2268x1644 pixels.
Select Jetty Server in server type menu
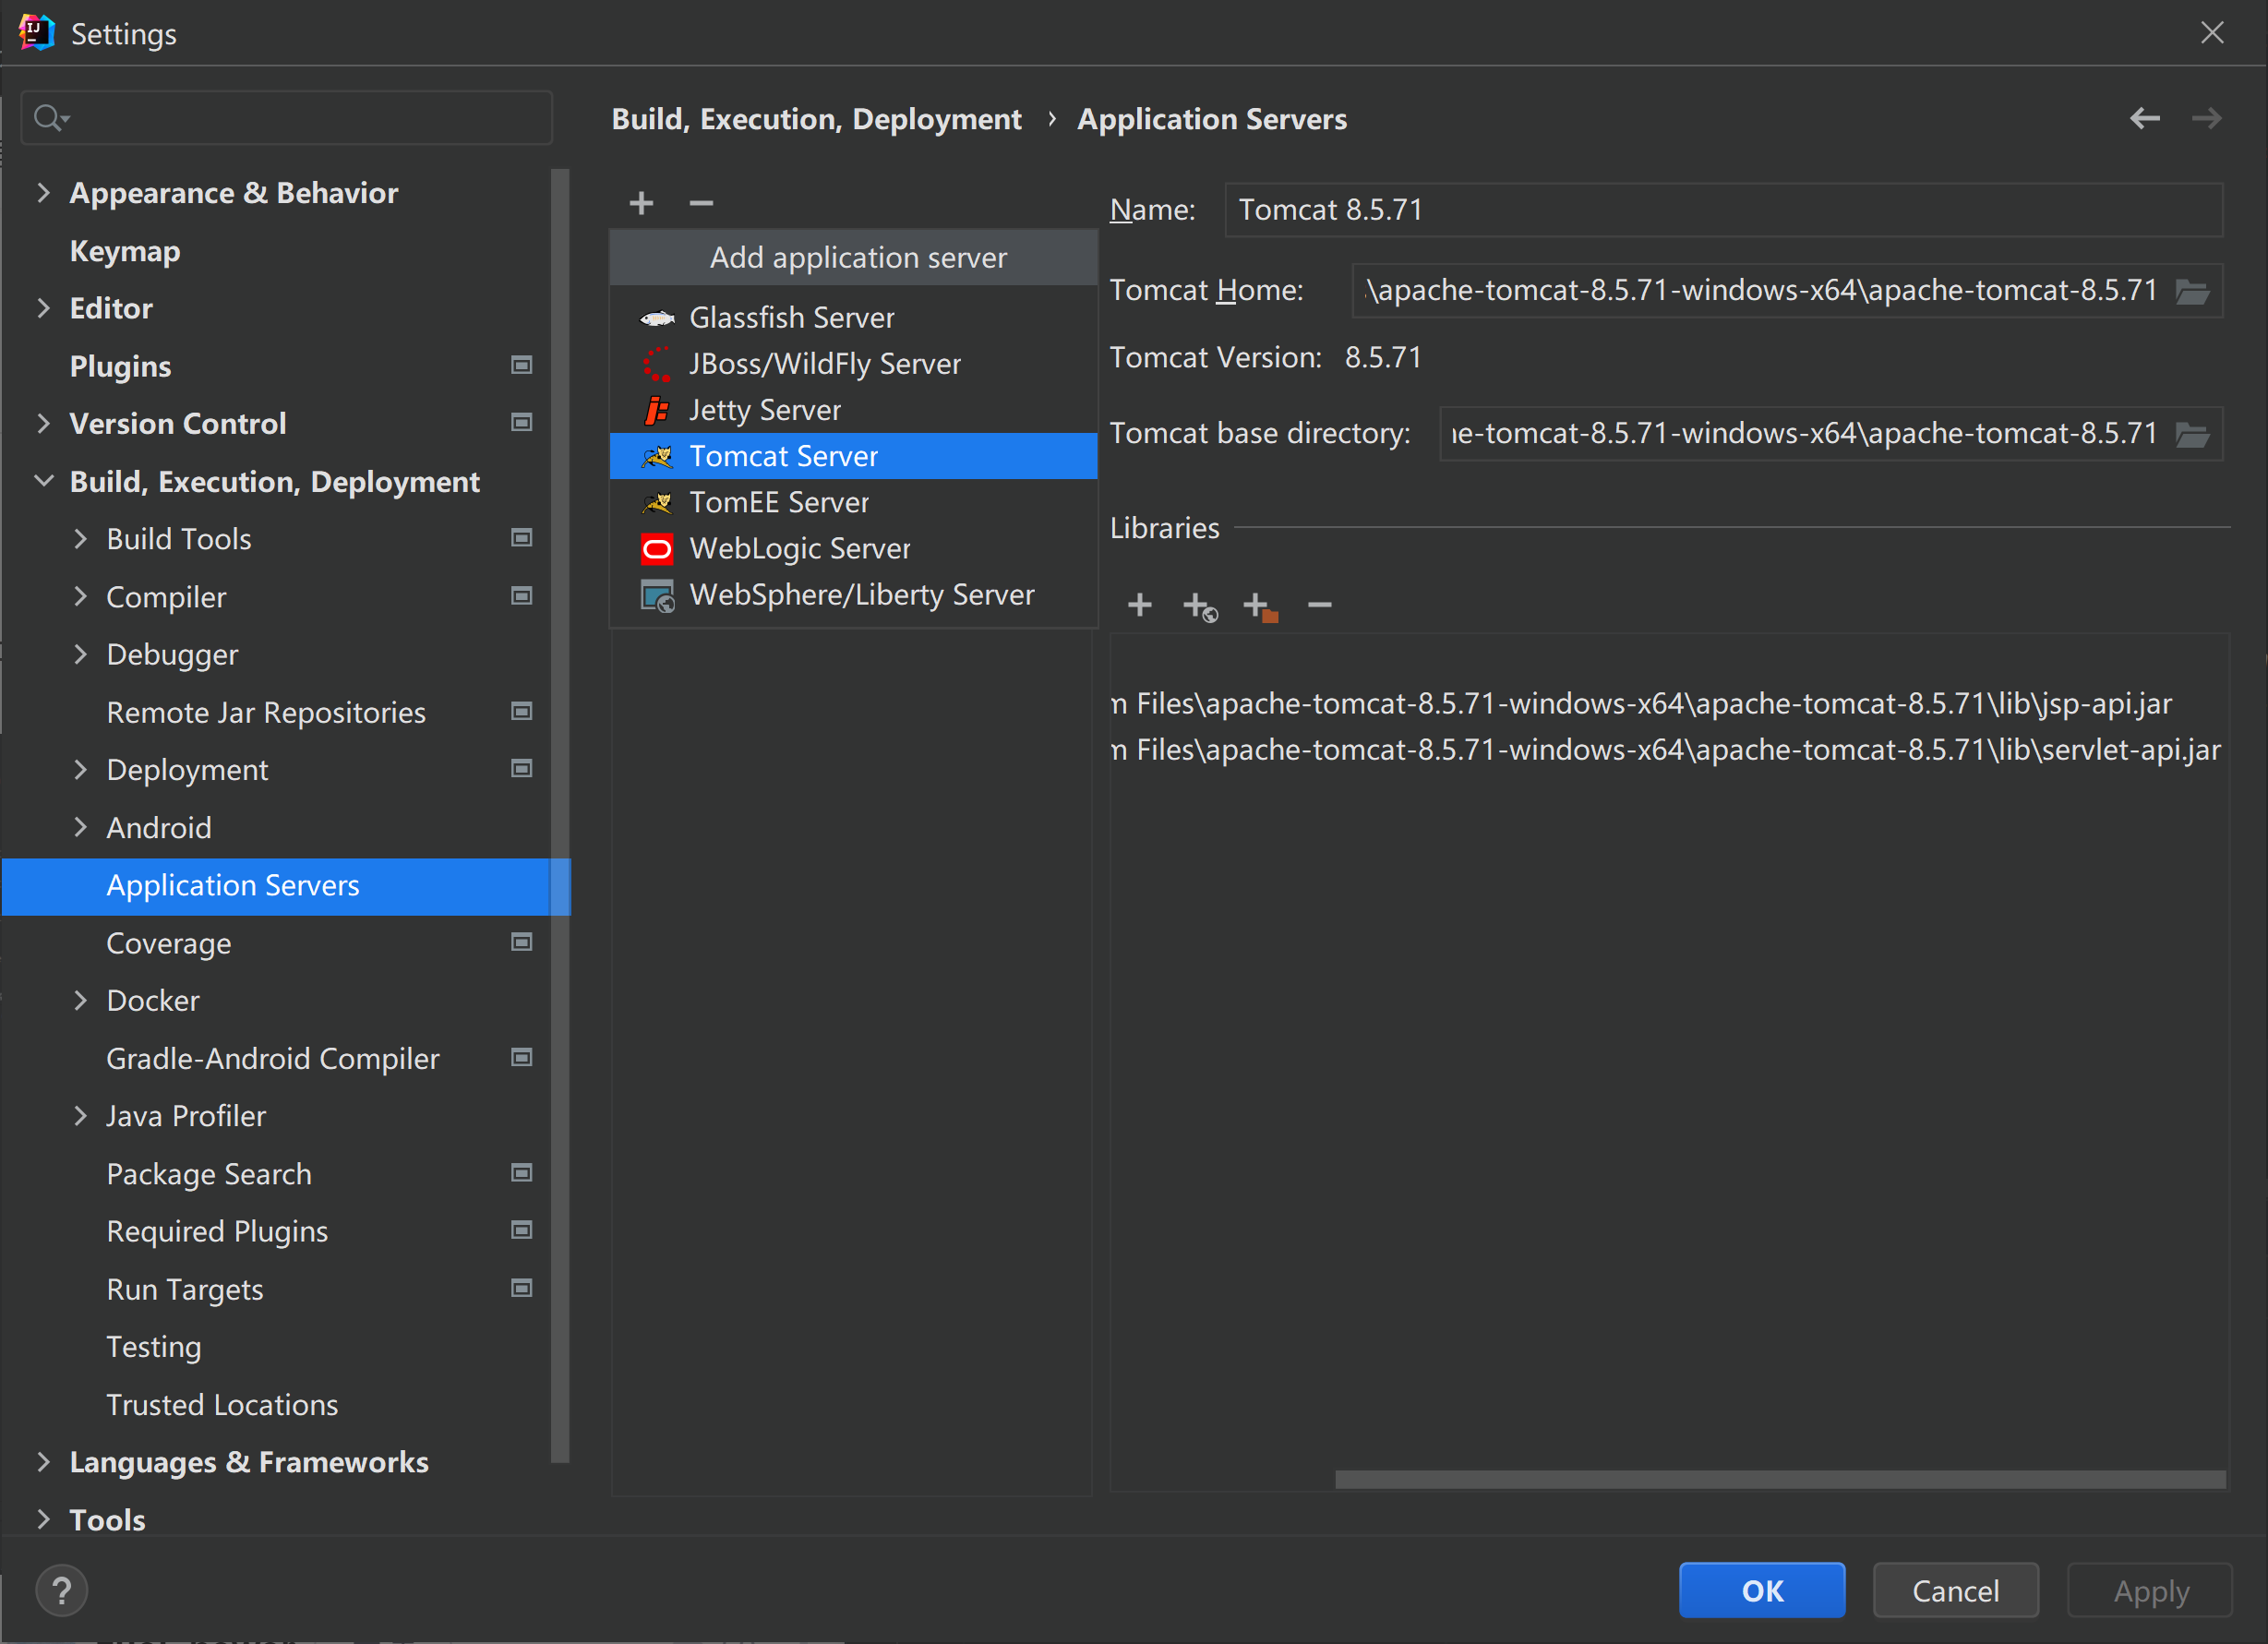tap(764, 410)
